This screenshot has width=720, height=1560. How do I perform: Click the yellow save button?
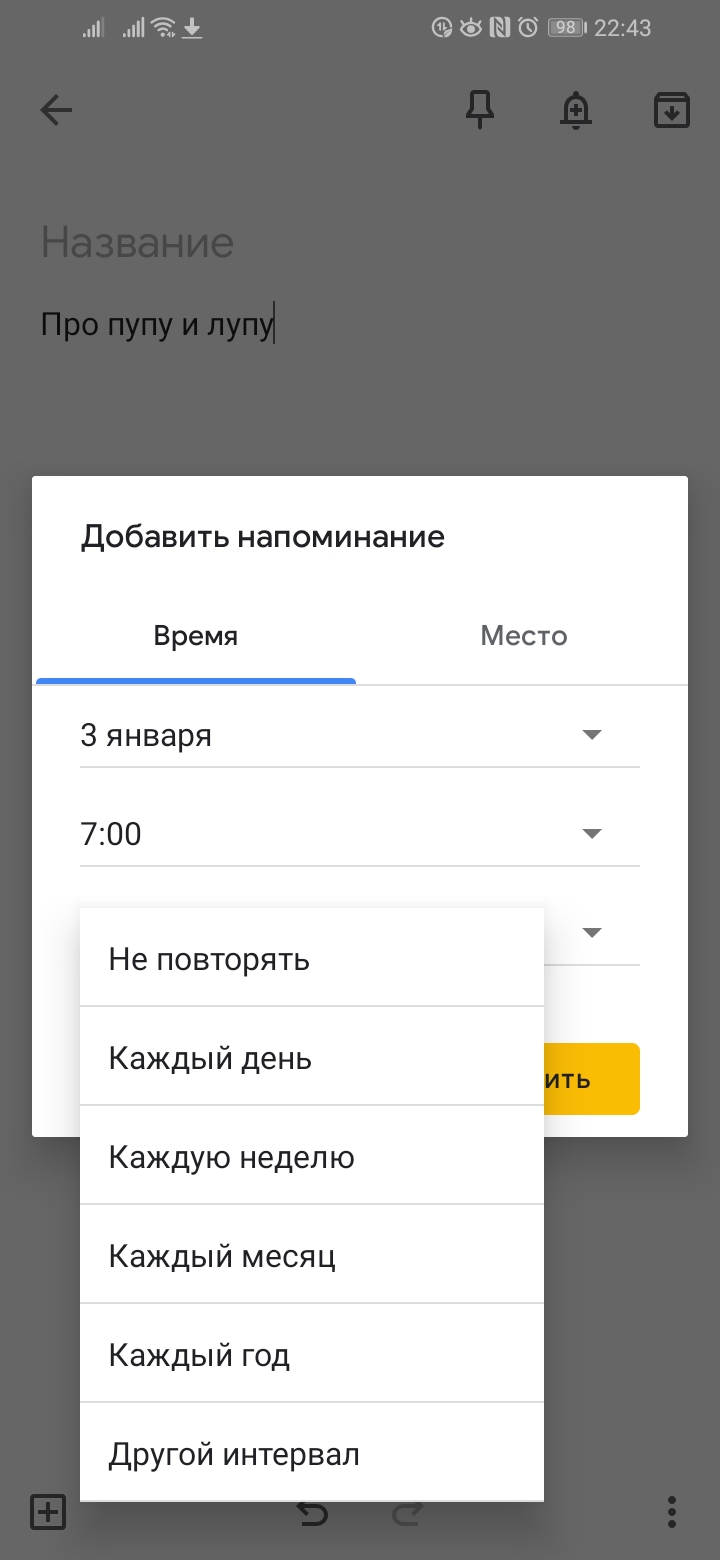click(592, 1079)
